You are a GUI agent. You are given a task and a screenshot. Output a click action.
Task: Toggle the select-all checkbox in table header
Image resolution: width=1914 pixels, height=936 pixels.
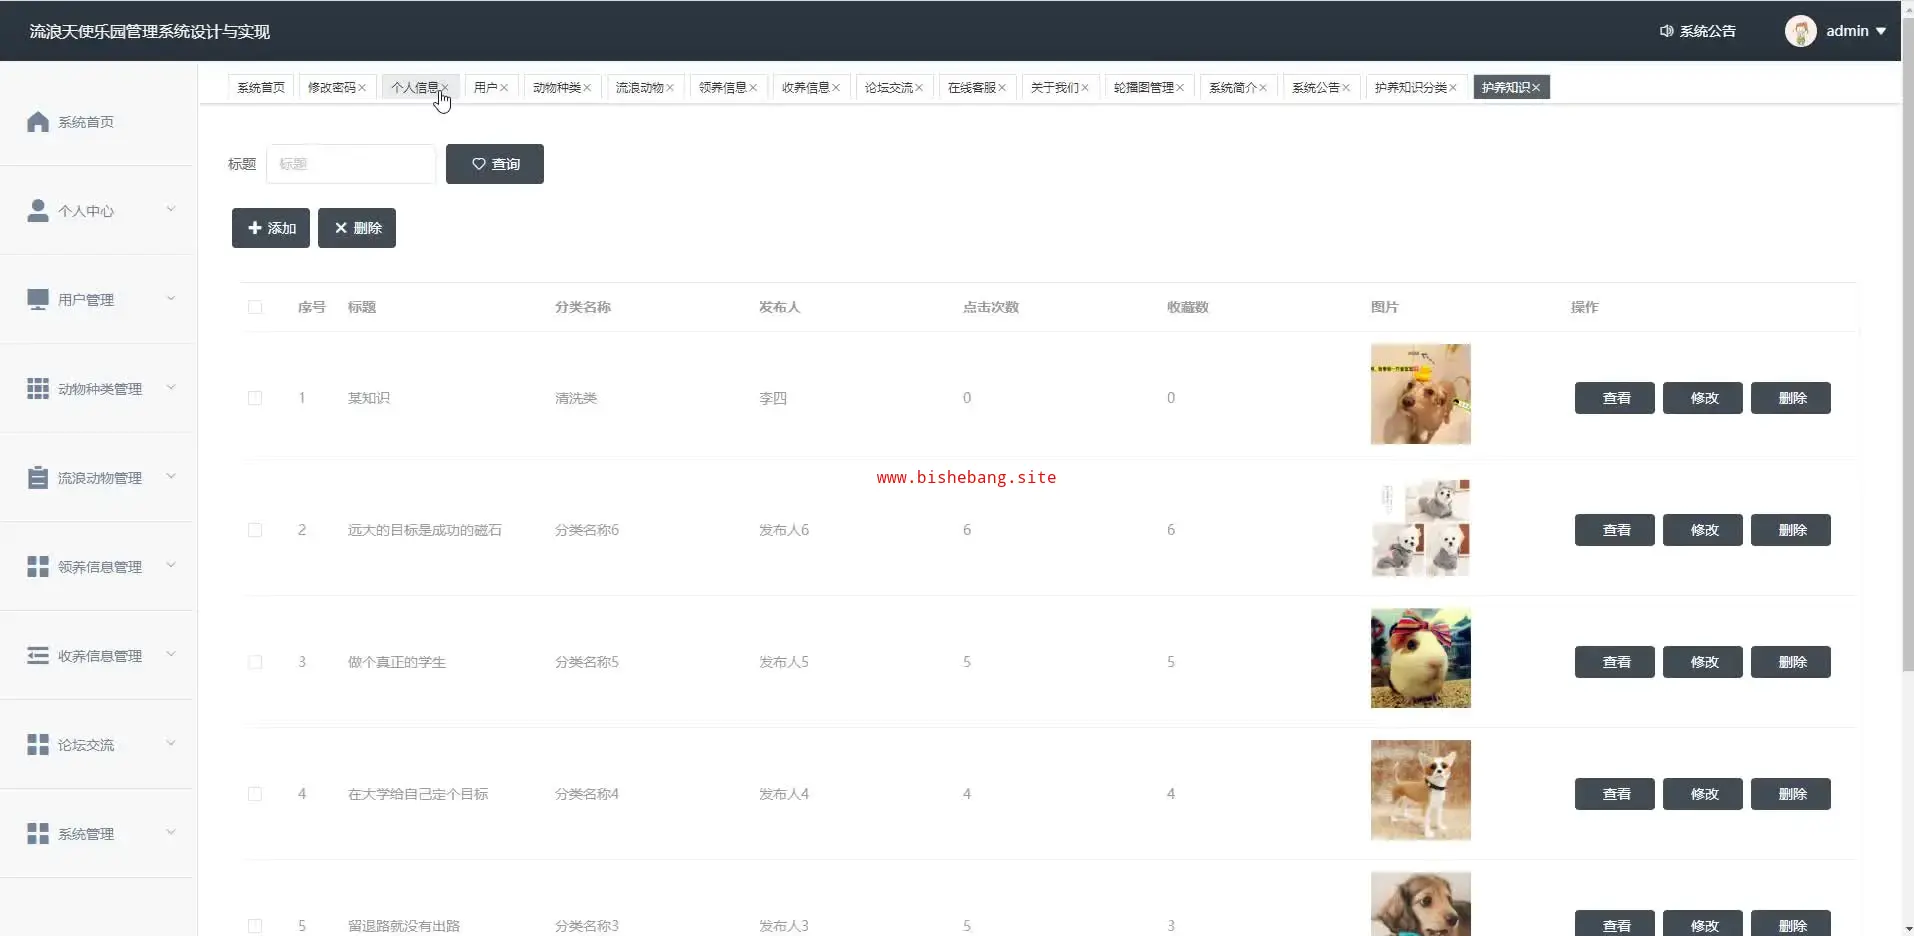click(255, 307)
